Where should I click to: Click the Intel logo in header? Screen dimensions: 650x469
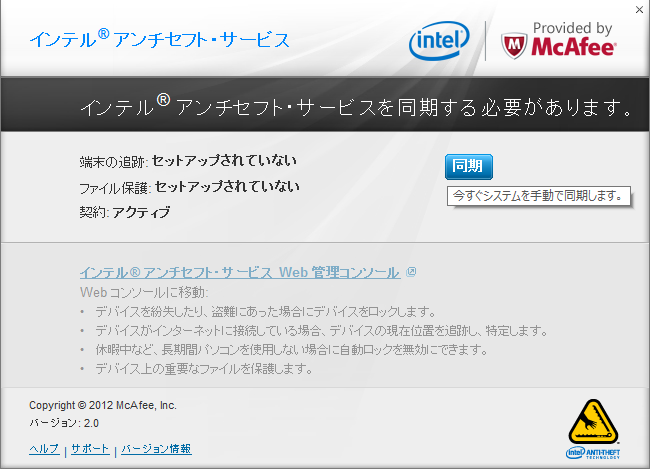click(x=439, y=41)
